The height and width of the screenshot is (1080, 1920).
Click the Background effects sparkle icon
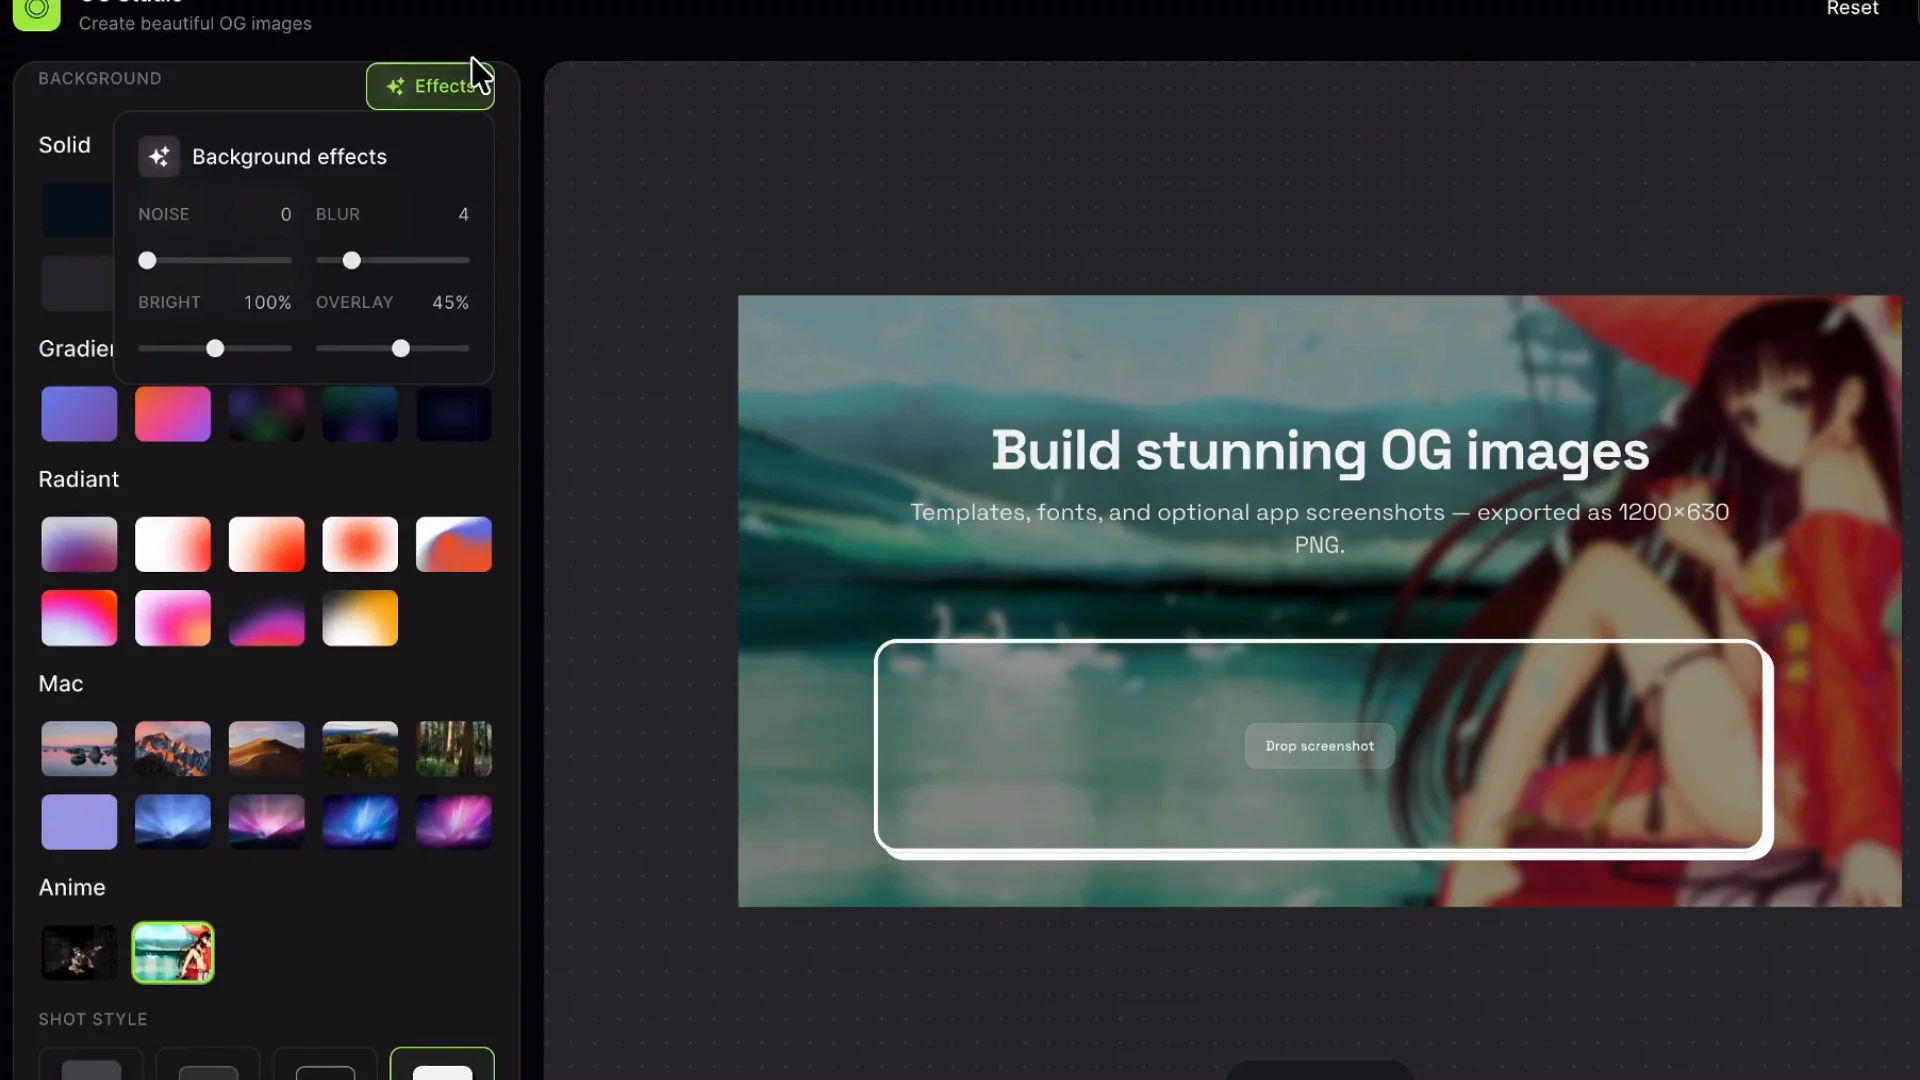pyautogui.click(x=159, y=157)
